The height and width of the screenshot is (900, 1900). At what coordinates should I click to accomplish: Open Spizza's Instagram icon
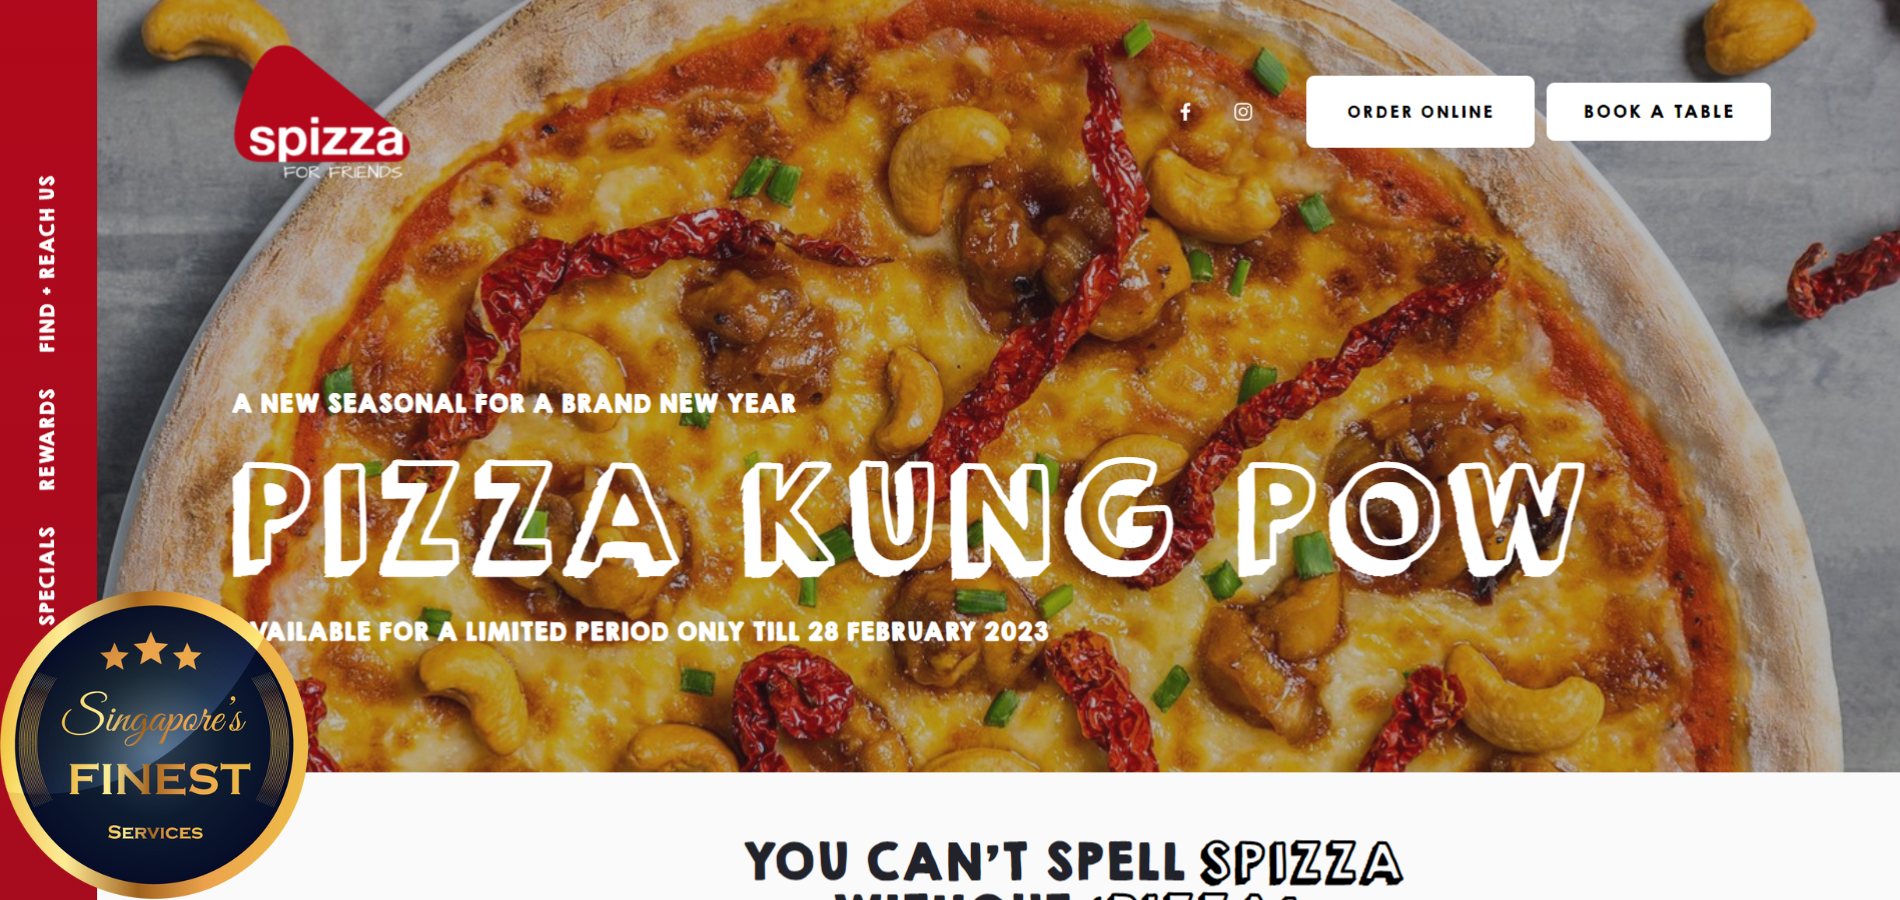(x=1243, y=112)
